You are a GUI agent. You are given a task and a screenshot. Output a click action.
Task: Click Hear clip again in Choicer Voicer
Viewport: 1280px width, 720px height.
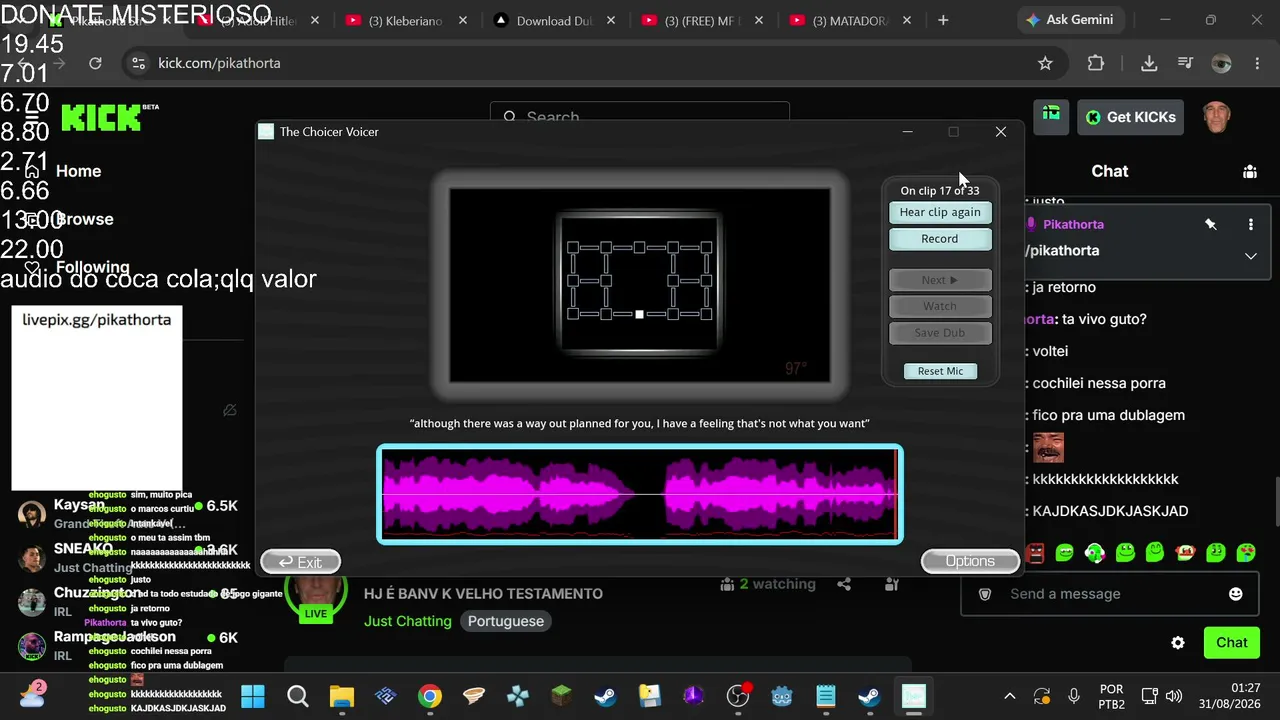pyautogui.click(x=940, y=212)
